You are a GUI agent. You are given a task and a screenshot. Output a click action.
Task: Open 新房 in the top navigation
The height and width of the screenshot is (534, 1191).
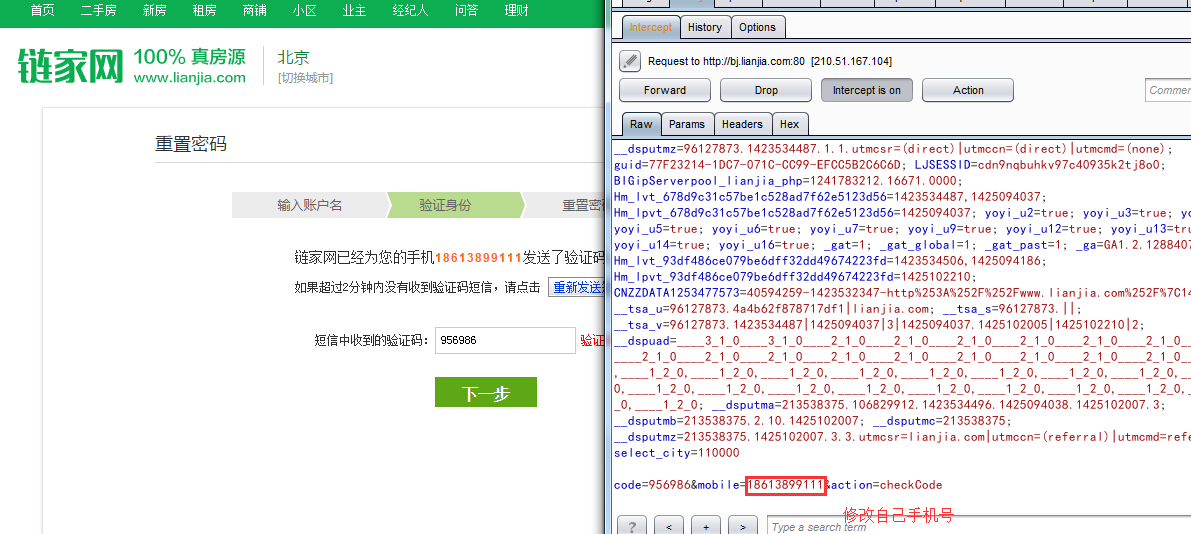tap(155, 10)
